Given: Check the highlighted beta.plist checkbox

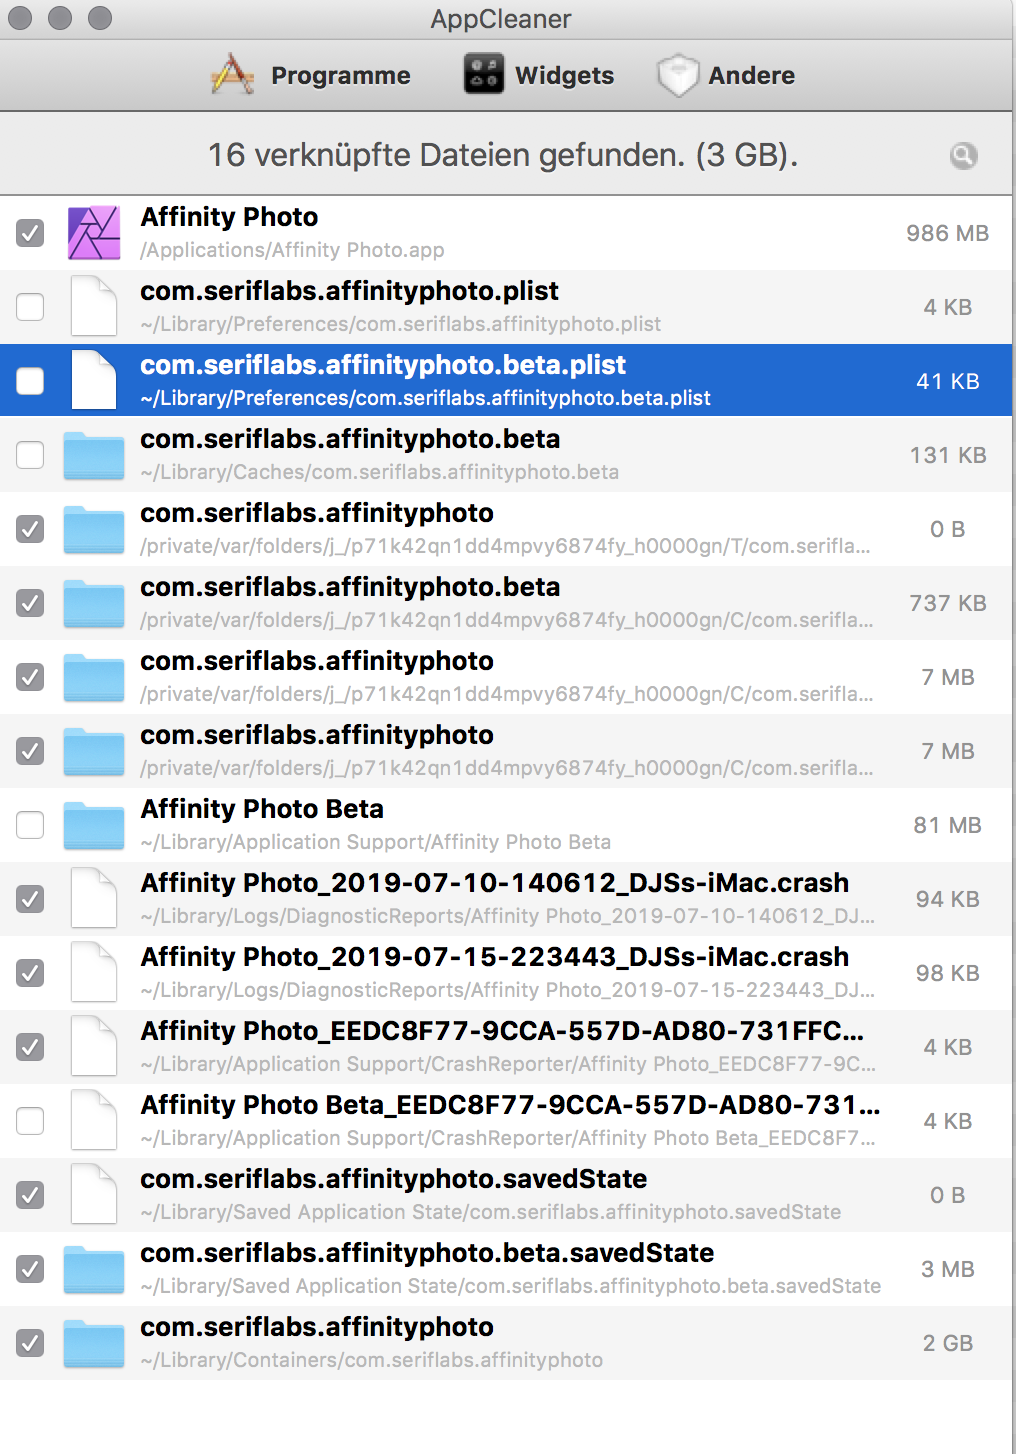Looking at the screenshot, I should coord(30,381).
